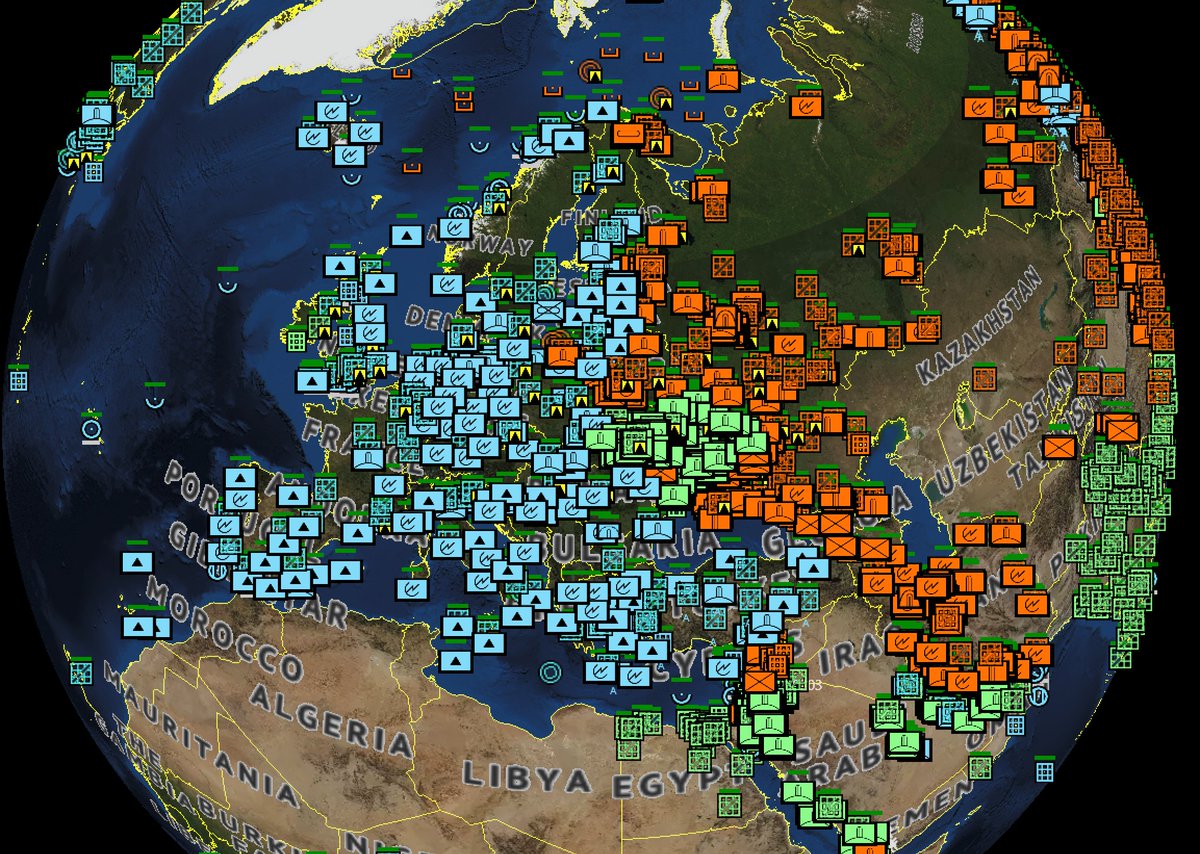Screen dimensions: 1200x854
Task: Select blue triangle unit off Morocco's Atlantic coast
Action: point(139,626)
